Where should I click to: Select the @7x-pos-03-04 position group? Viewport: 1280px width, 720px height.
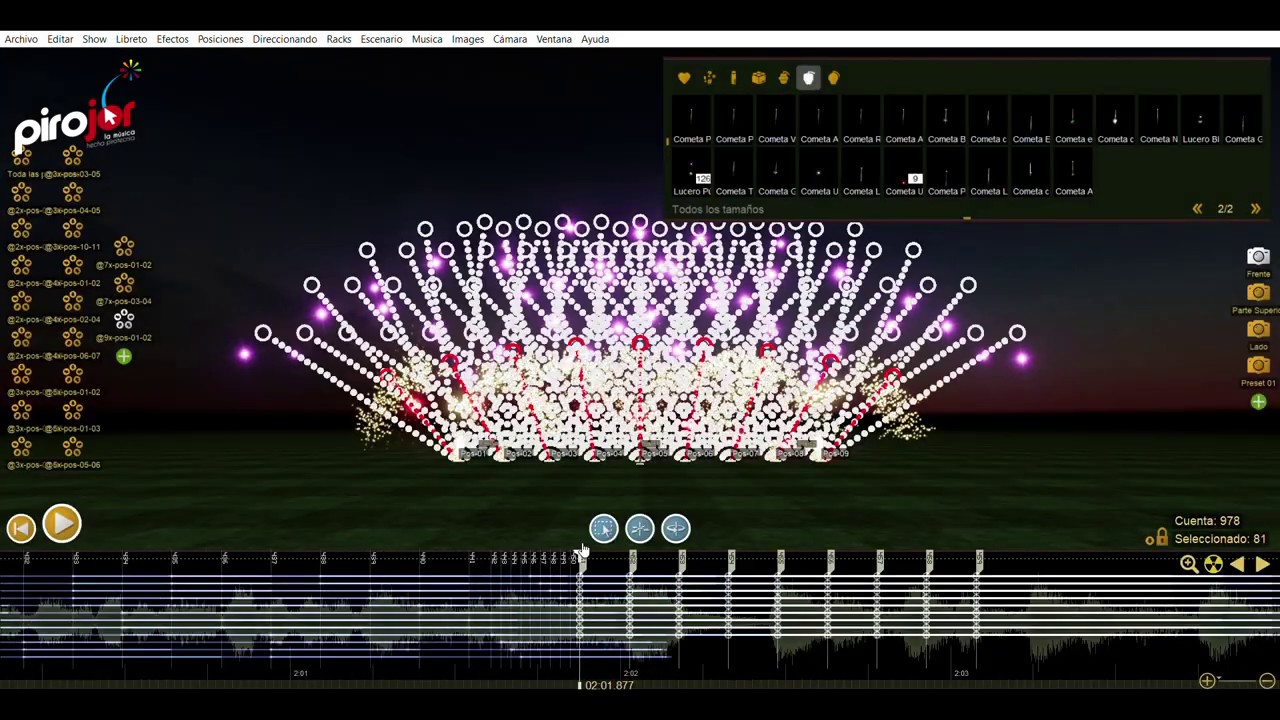(123, 284)
